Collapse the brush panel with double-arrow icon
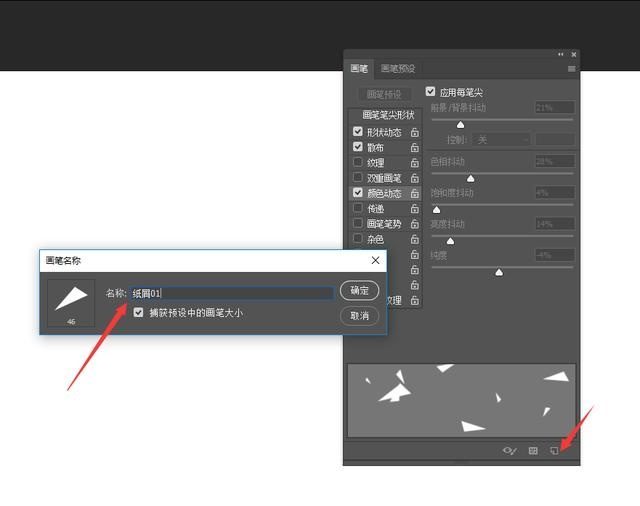The width and height of the screenshot is (640, 506). click(x=560, y=54)
